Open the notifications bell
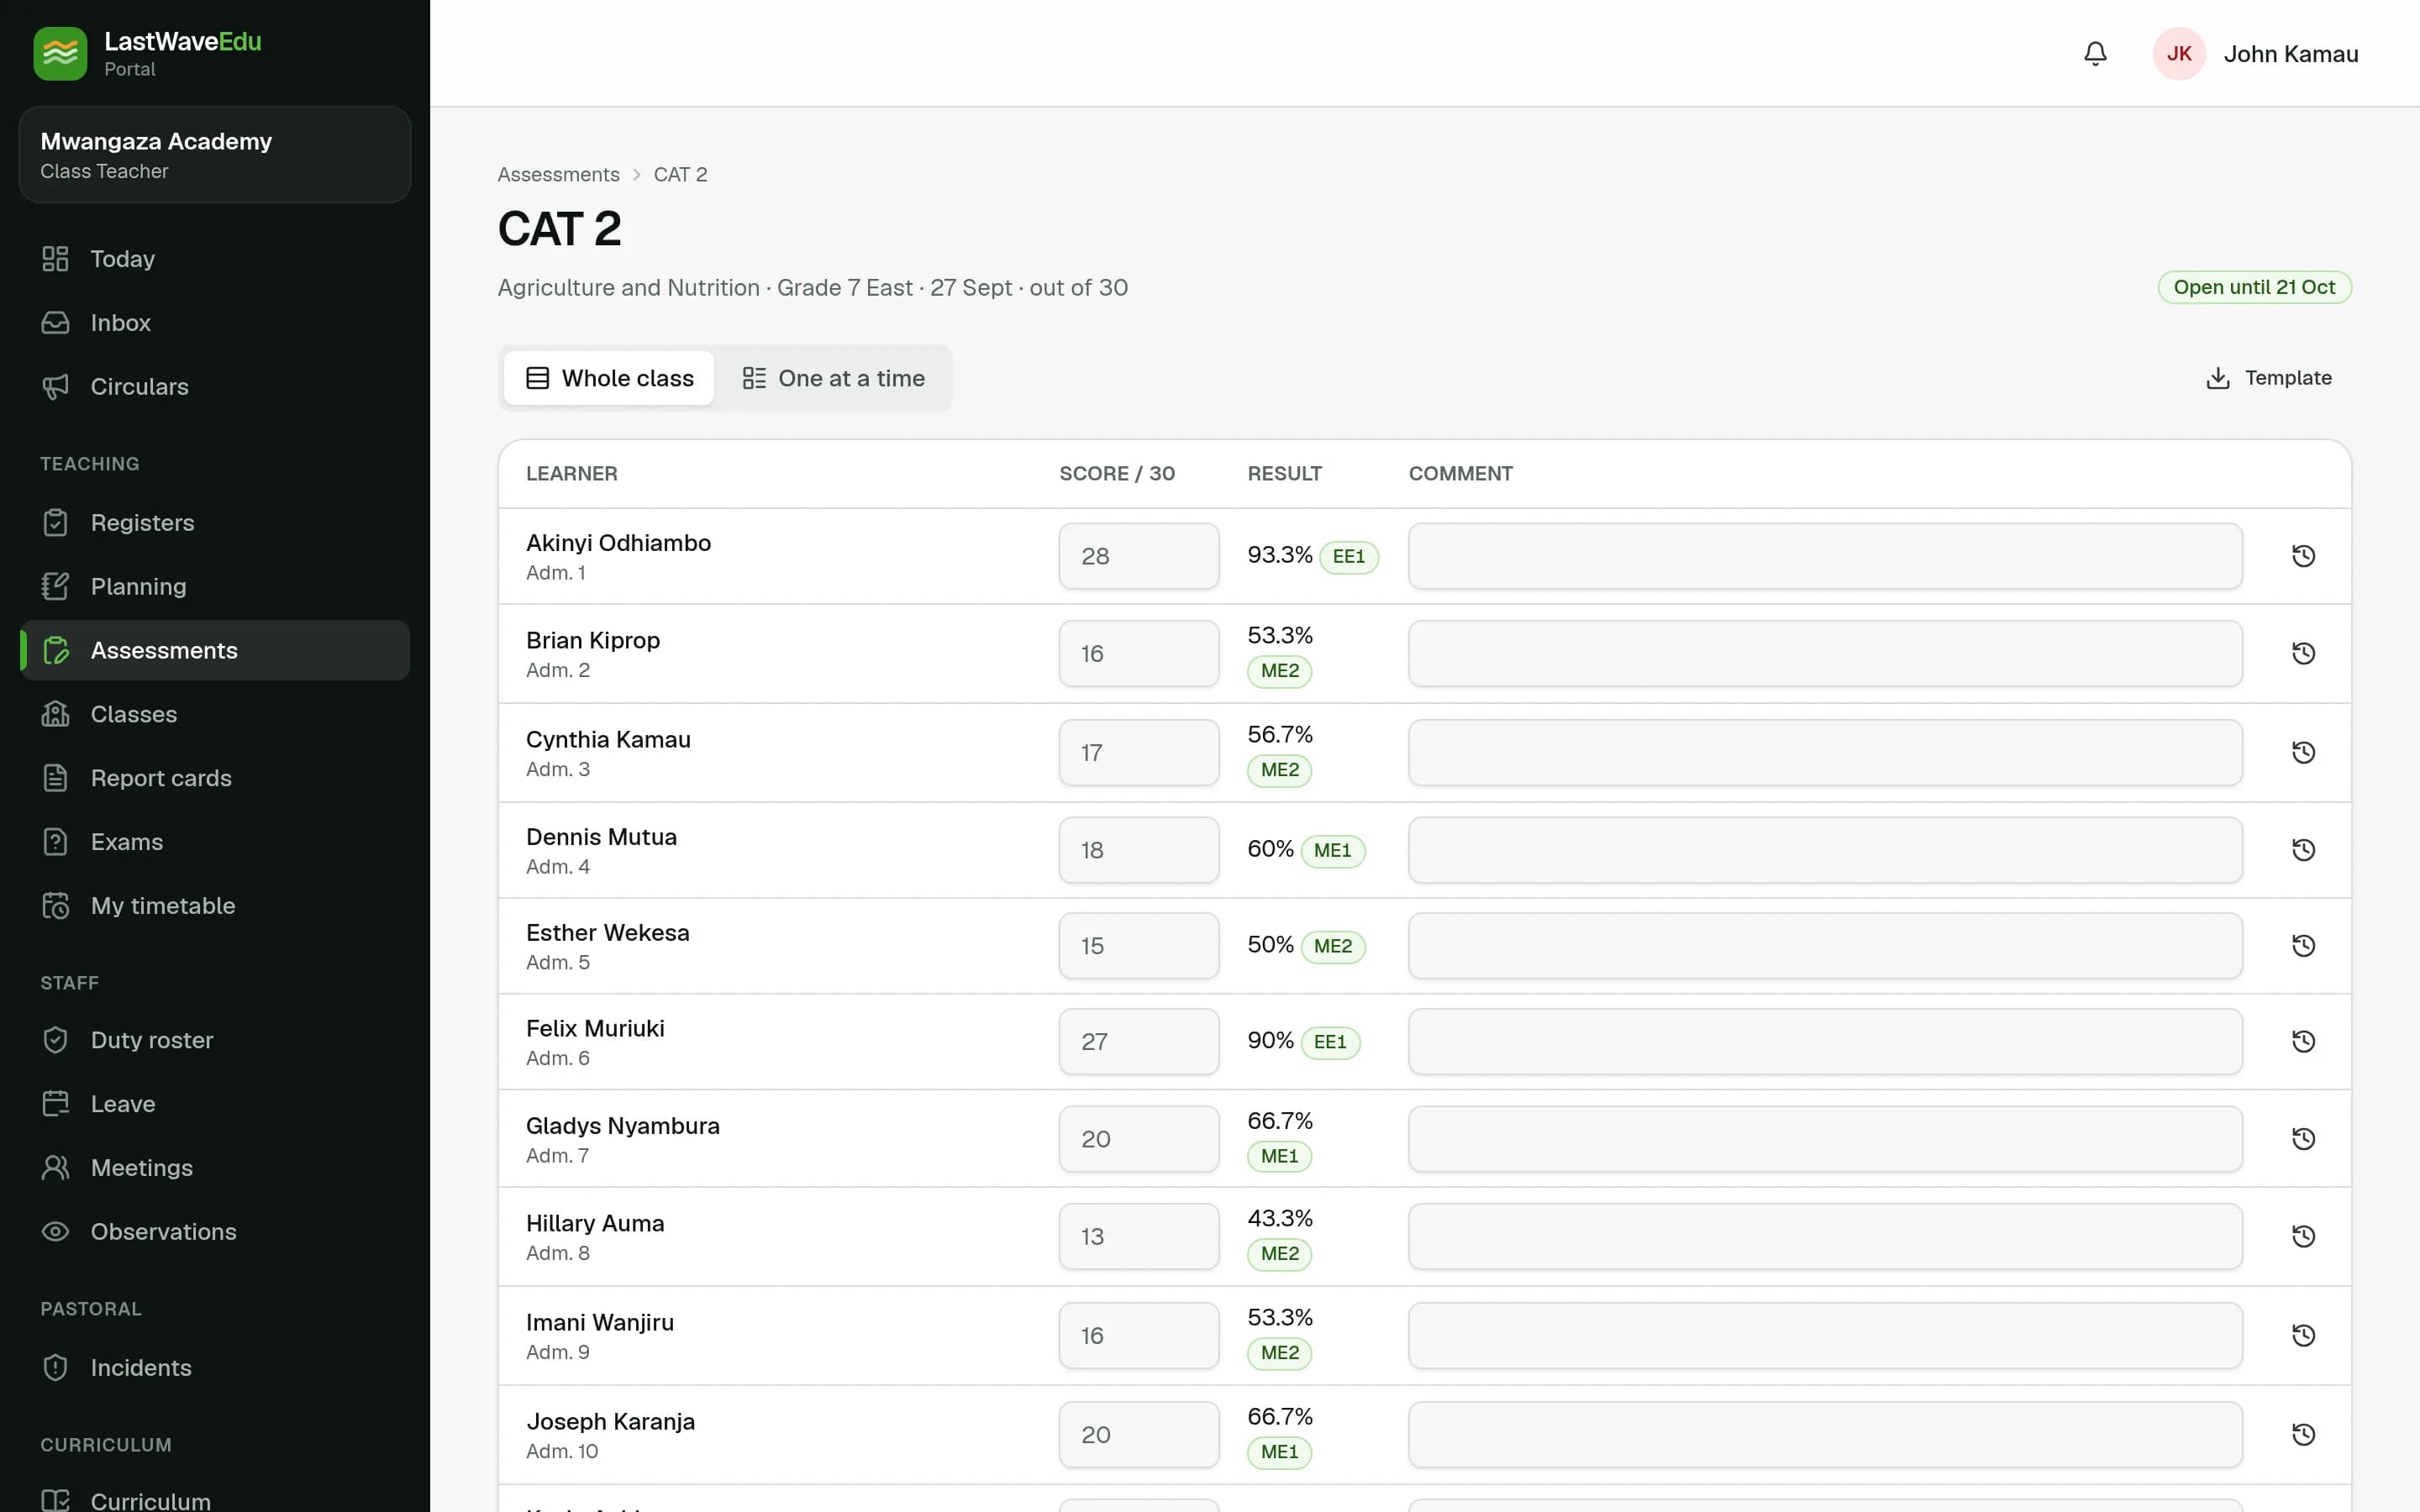This screenshot has width=2420, height=1512. [x=2095, y=54]
